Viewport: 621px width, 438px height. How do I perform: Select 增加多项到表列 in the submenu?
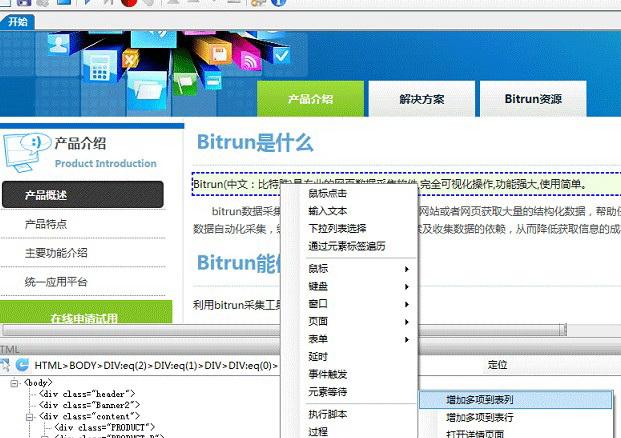[516, 400]
